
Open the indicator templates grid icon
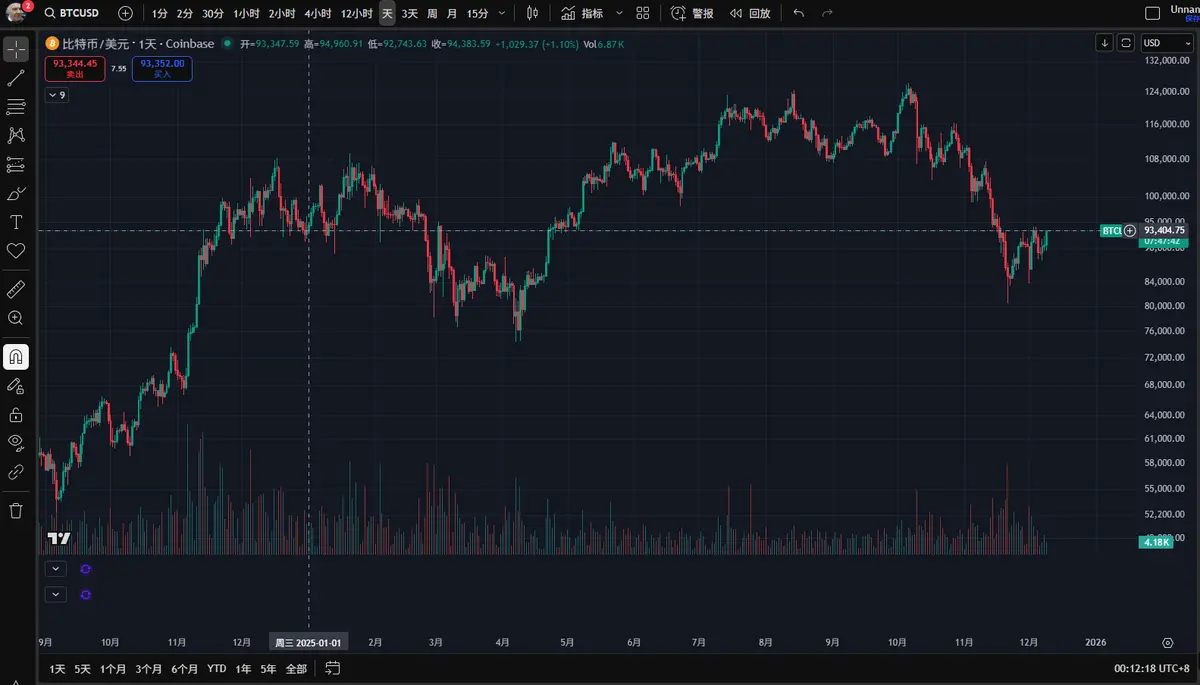pyautogui.click(x=643, y=13)
